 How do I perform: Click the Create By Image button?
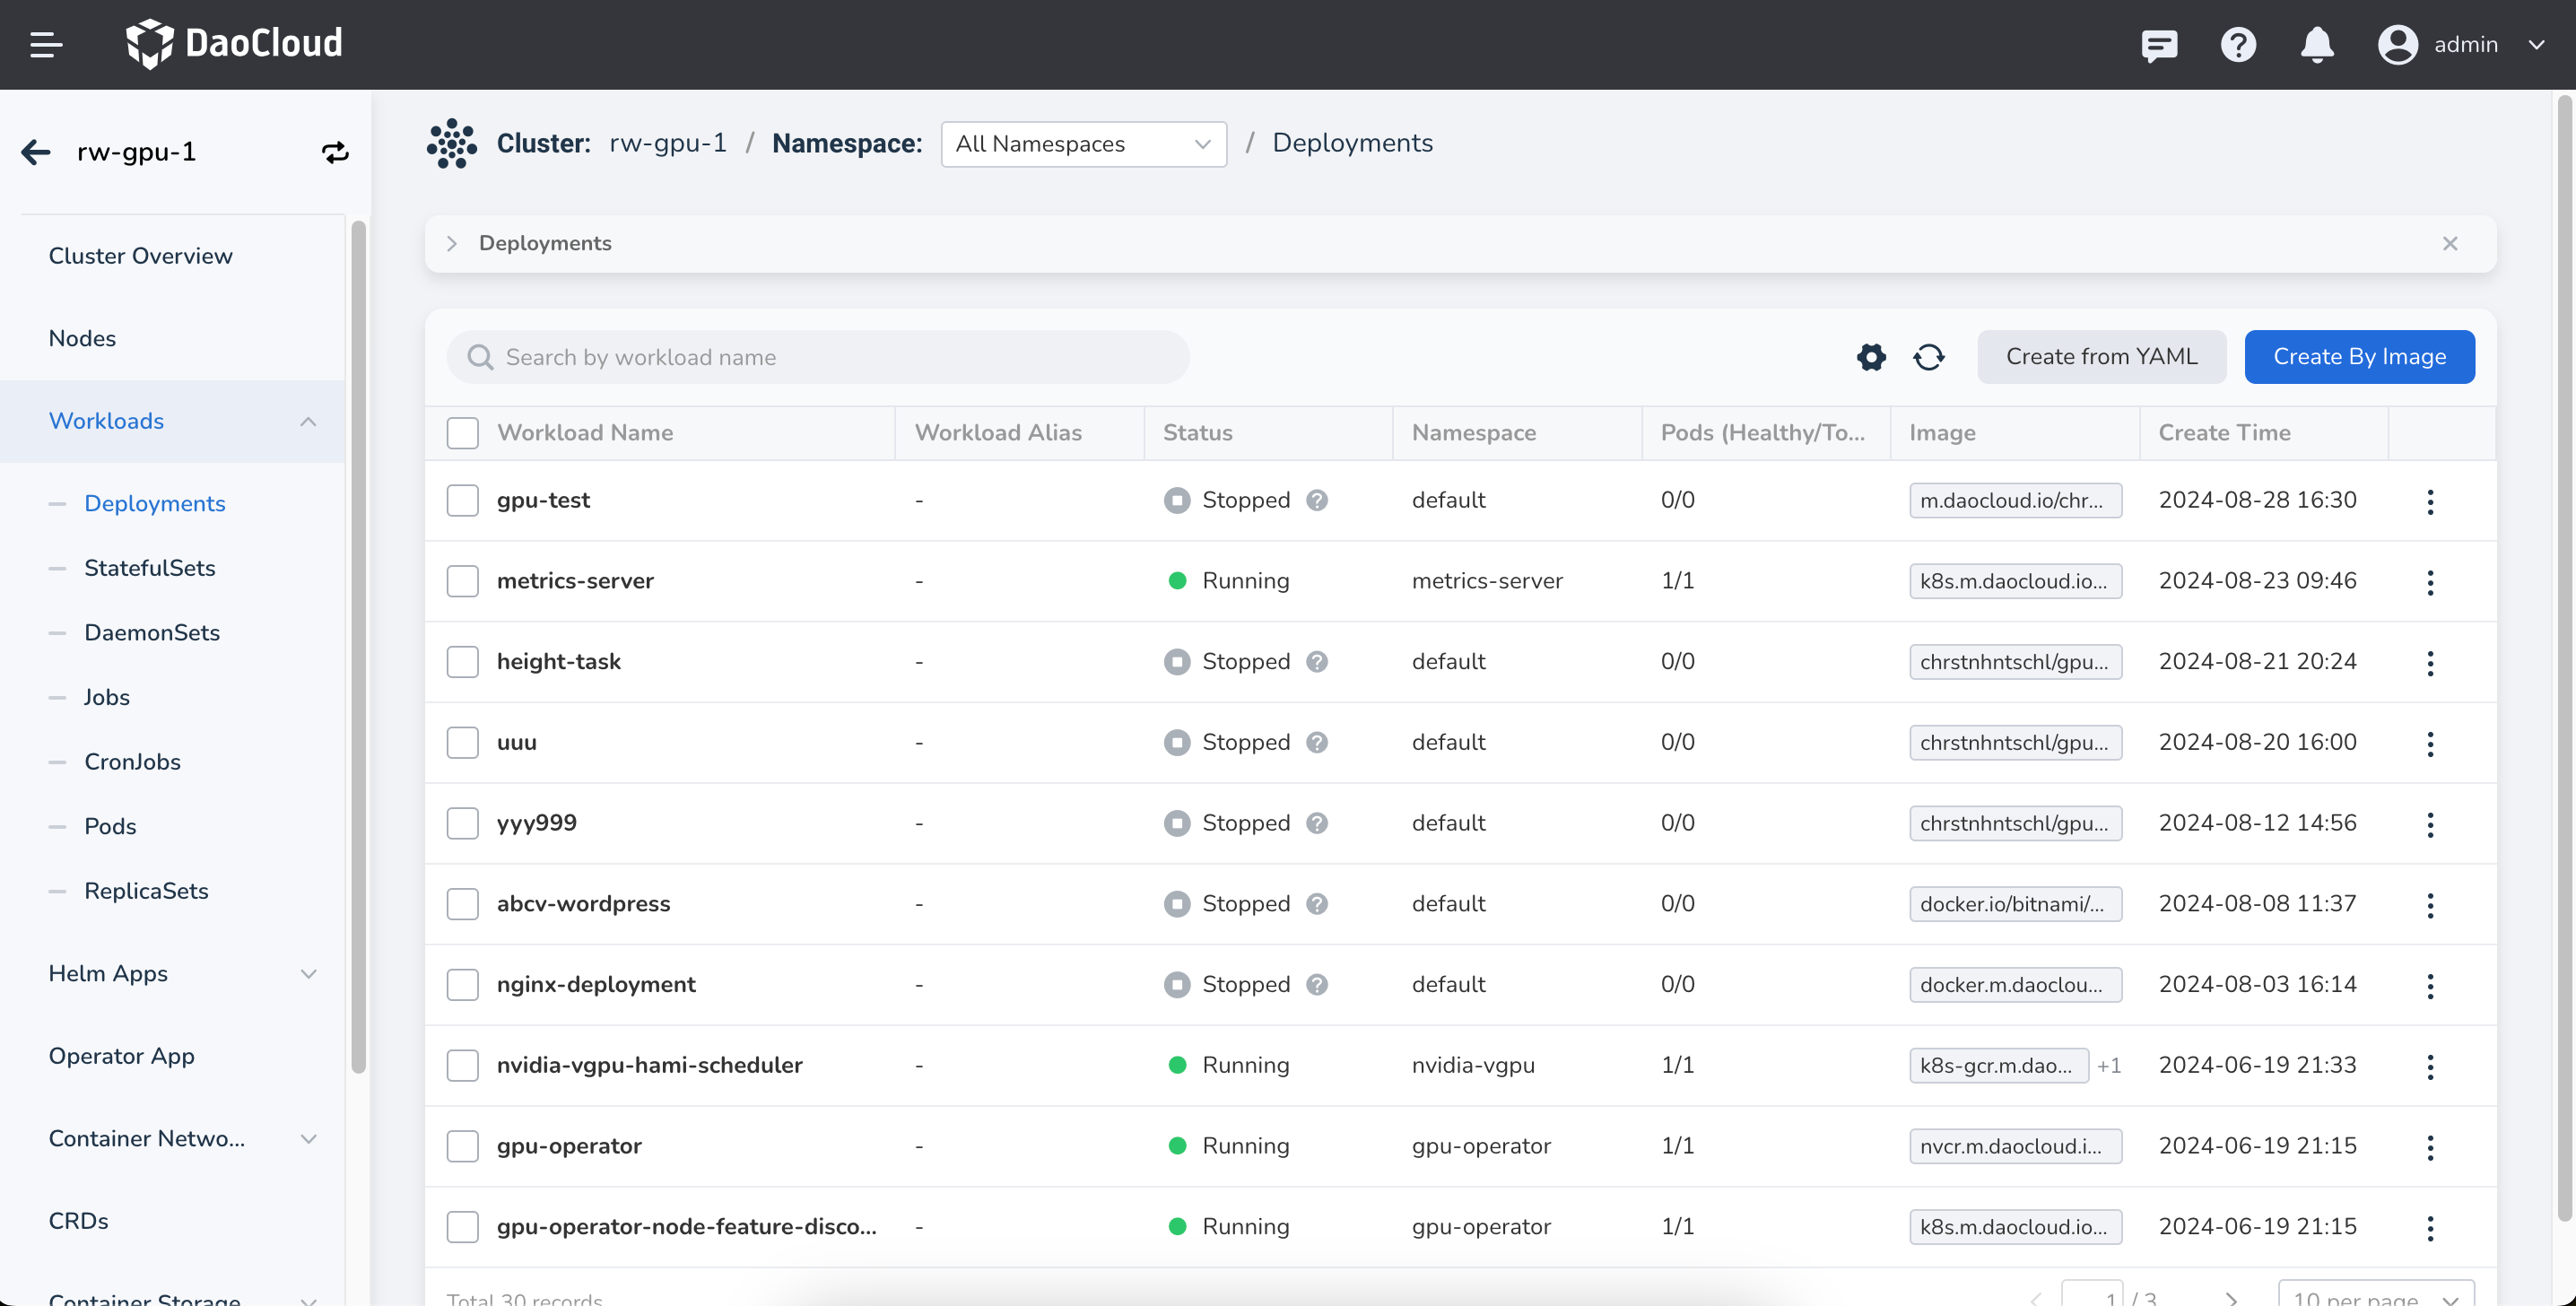tap(2360, 356)
